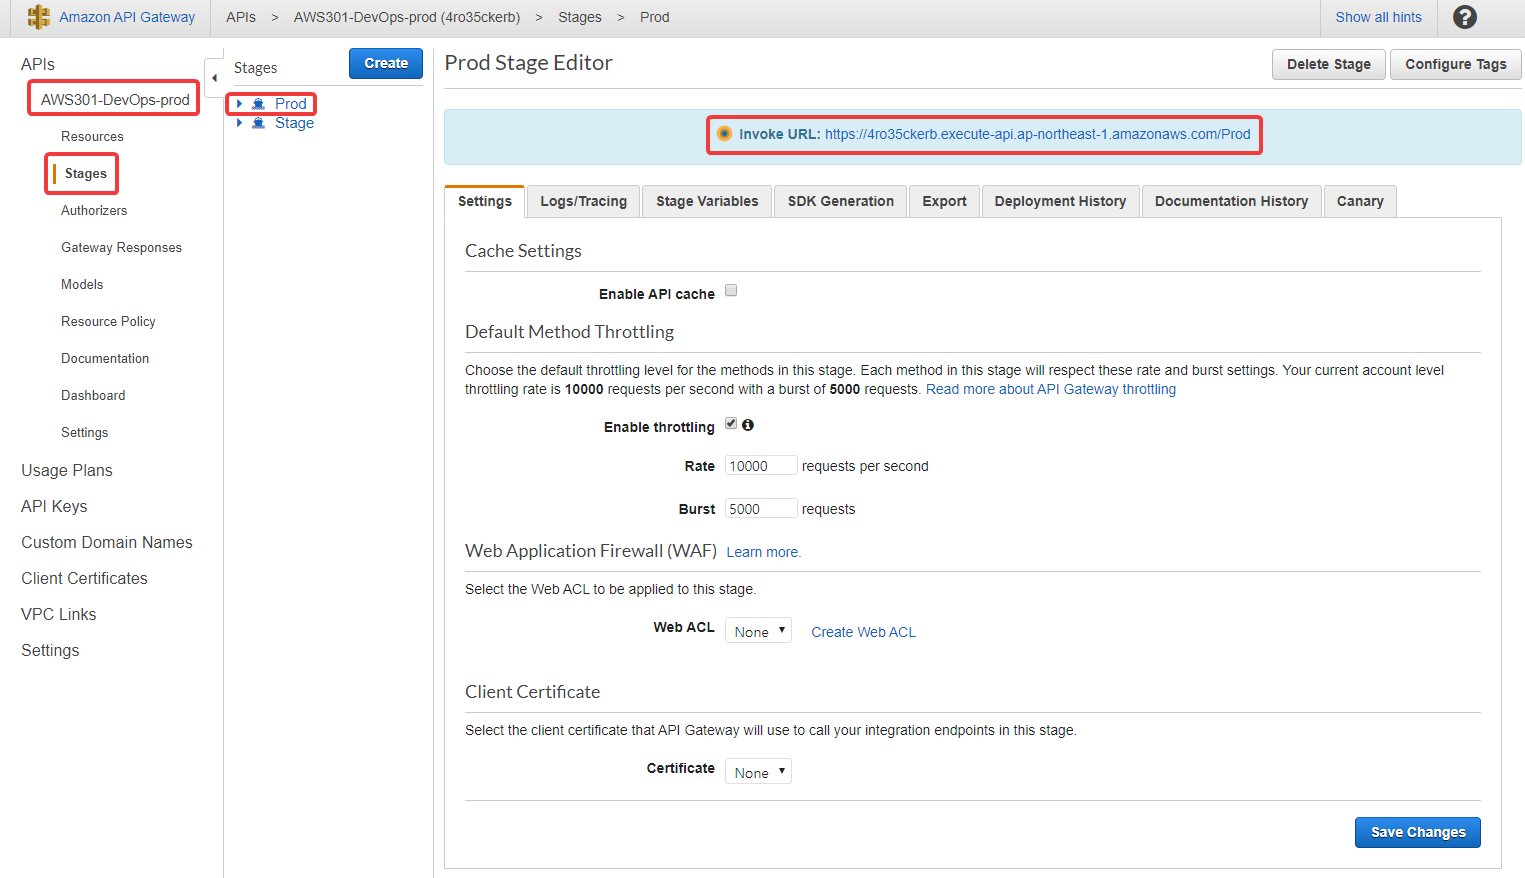1525x878 pixels.
Task: Click Prod in the breadcrumb
Action: click(x=655, y=17)
